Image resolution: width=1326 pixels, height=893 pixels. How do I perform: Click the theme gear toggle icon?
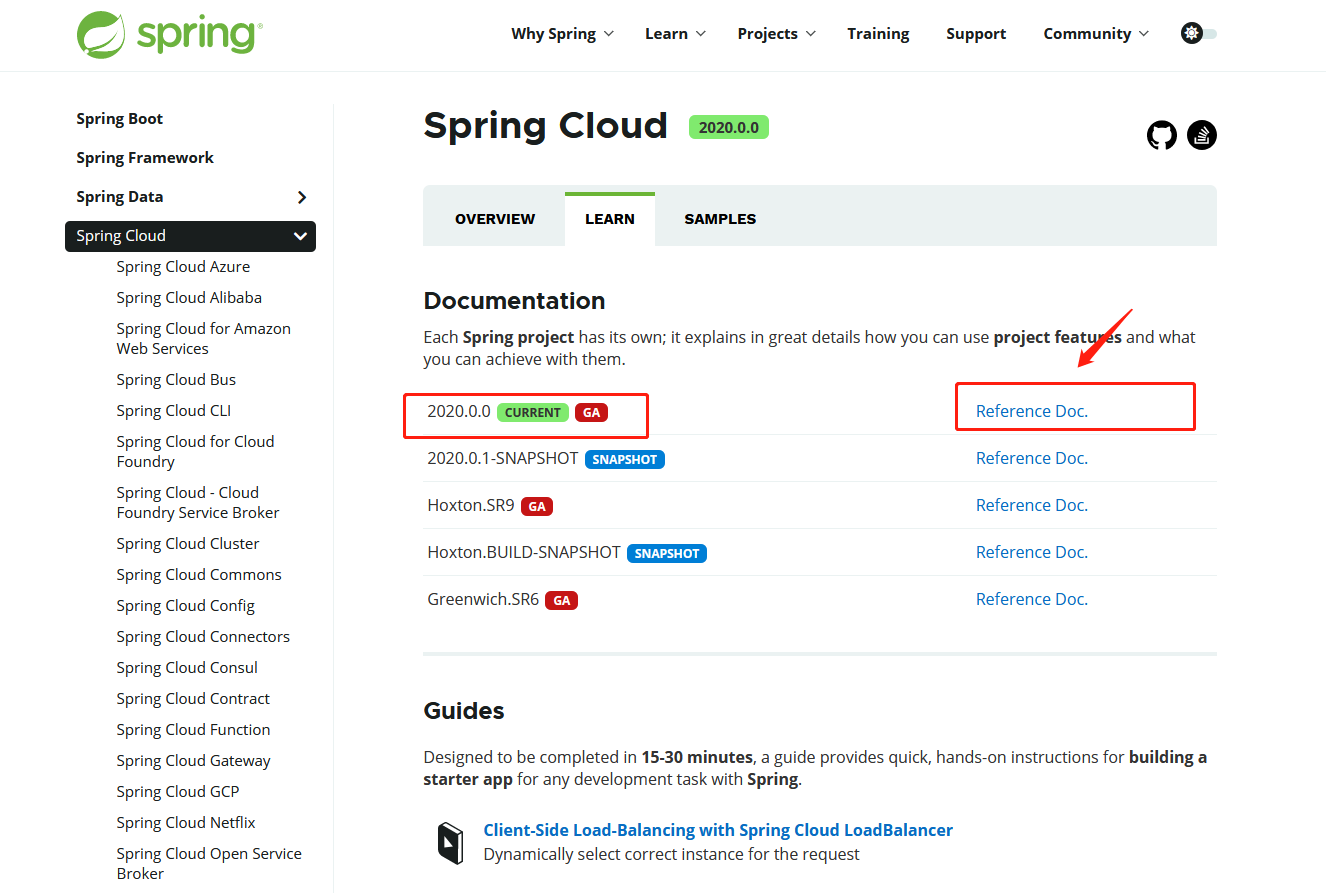click(x=1192, y=32)
